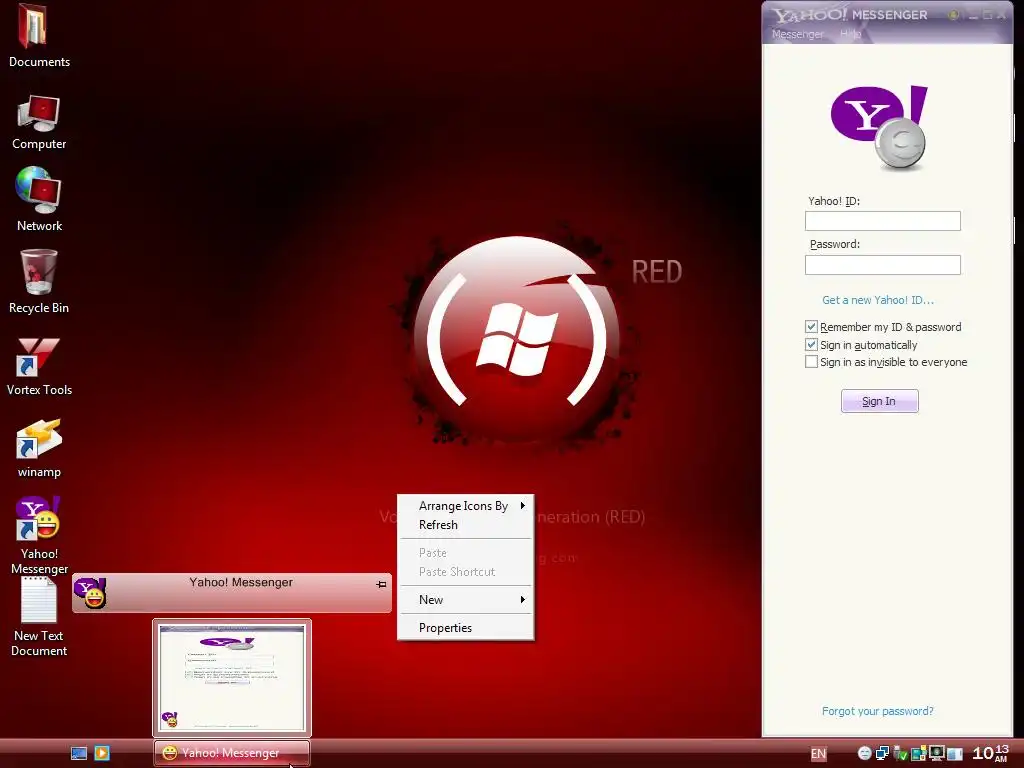Screen dimensions: 1024x768
Task: Open the Messenger menu
Action: click(x=797, y=34)
